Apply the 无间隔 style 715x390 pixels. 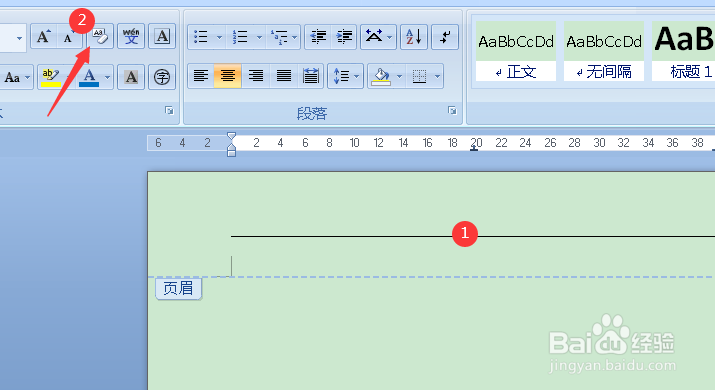pyautogui.click(x=604, y=51)
